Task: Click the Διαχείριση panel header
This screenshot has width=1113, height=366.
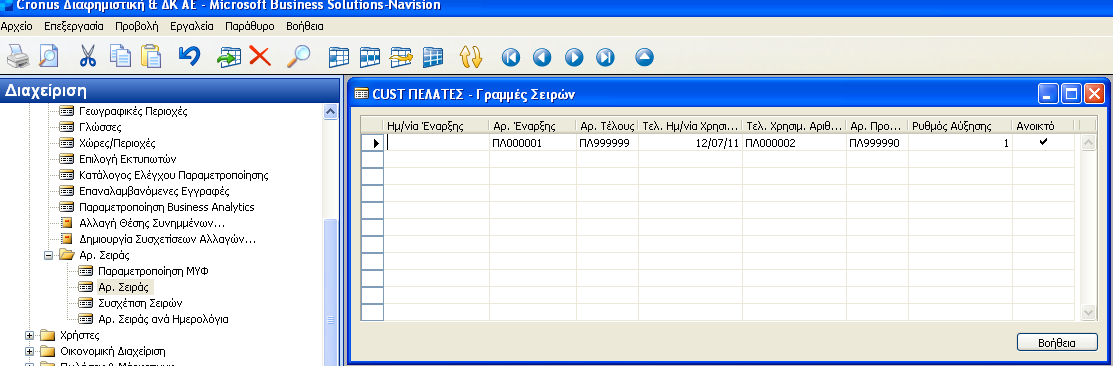Action: pyautogui.click(x=170, y=90)
